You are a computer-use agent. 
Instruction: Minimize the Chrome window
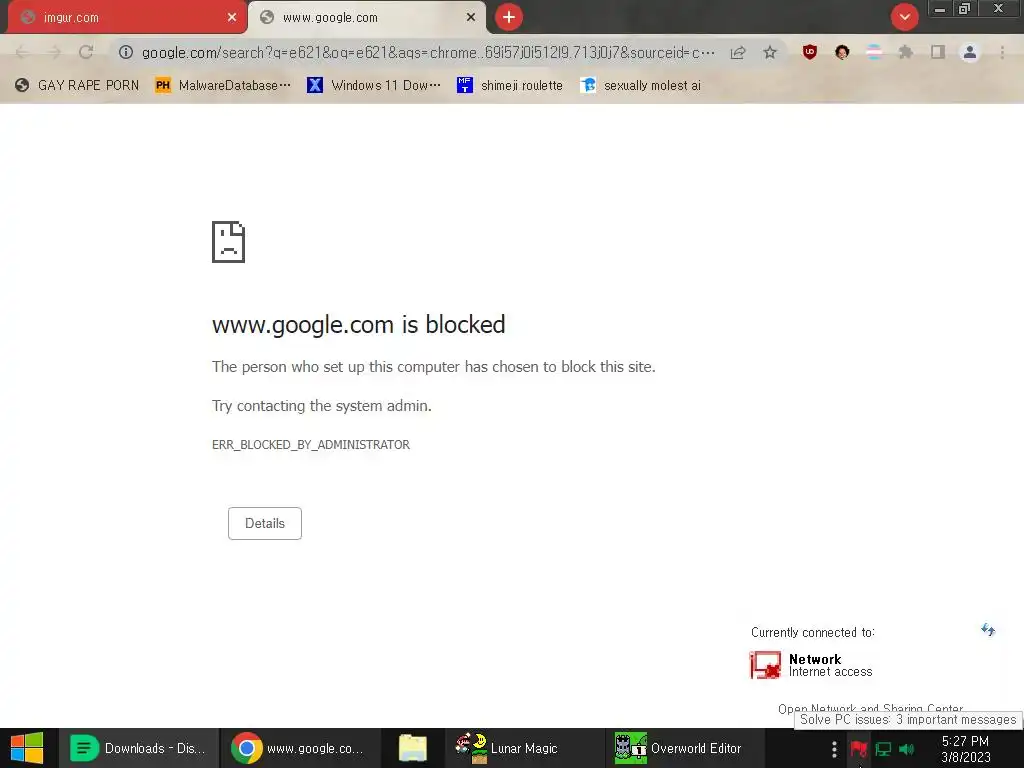pyautogui.click(x=940, y=9)
